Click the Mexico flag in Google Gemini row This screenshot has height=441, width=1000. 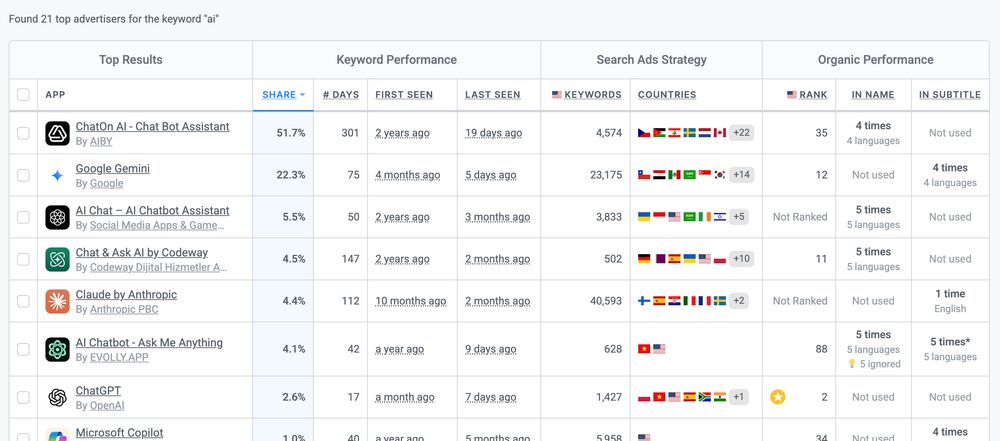click(x=674, y=175)
